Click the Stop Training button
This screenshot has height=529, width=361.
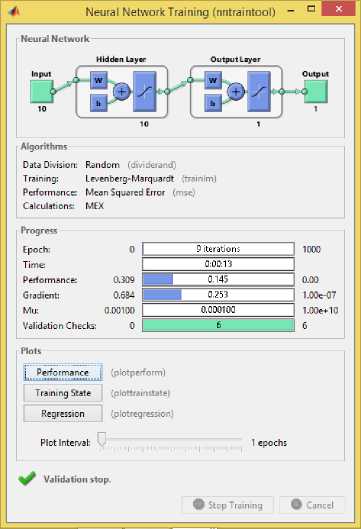coord(227,505)
